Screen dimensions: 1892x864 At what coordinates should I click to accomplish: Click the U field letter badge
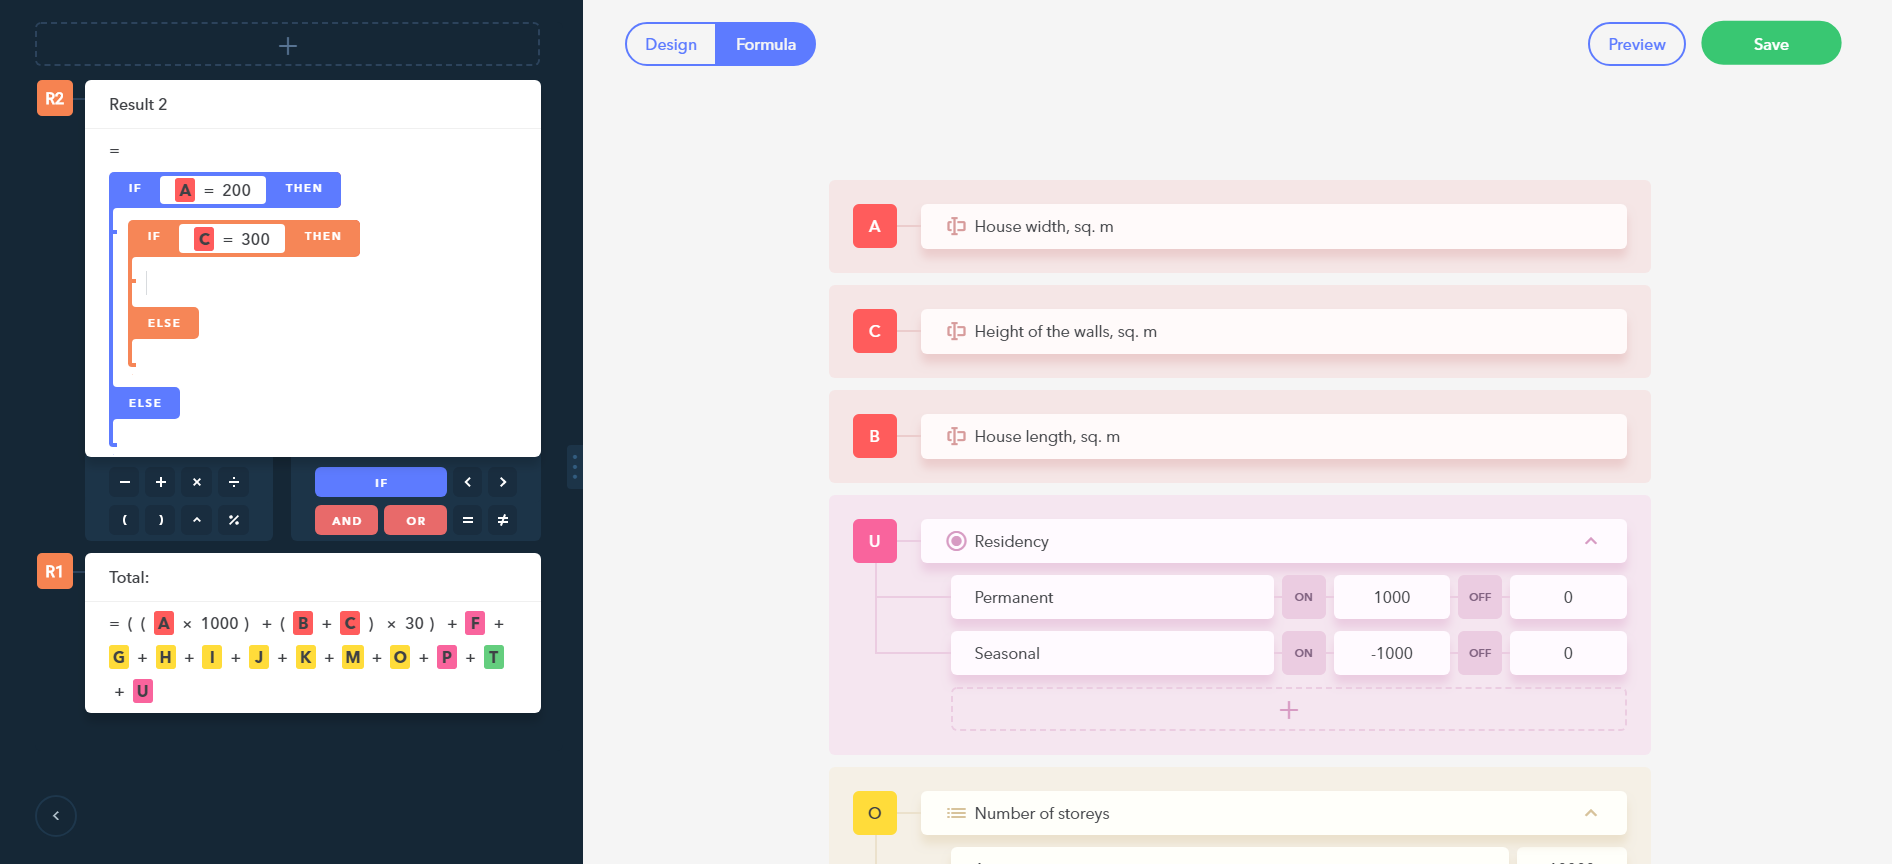(x=875, y=541)
